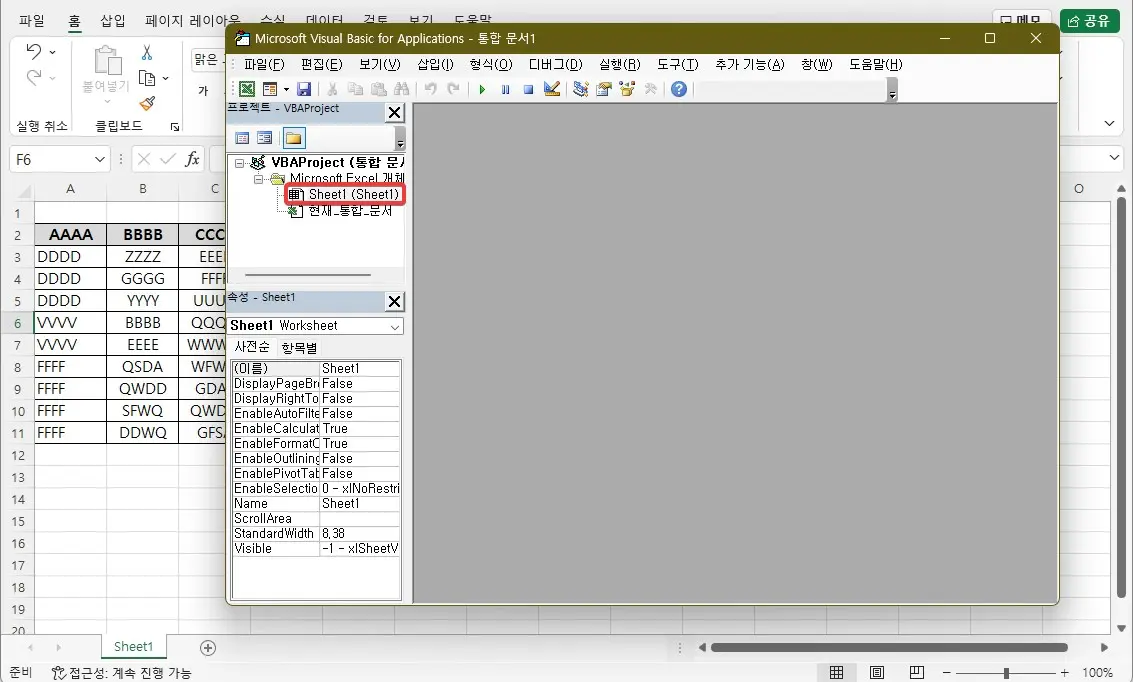Open the Excel Name Box dropdown
Viewport: 1133px width, 682px height.
100,160
